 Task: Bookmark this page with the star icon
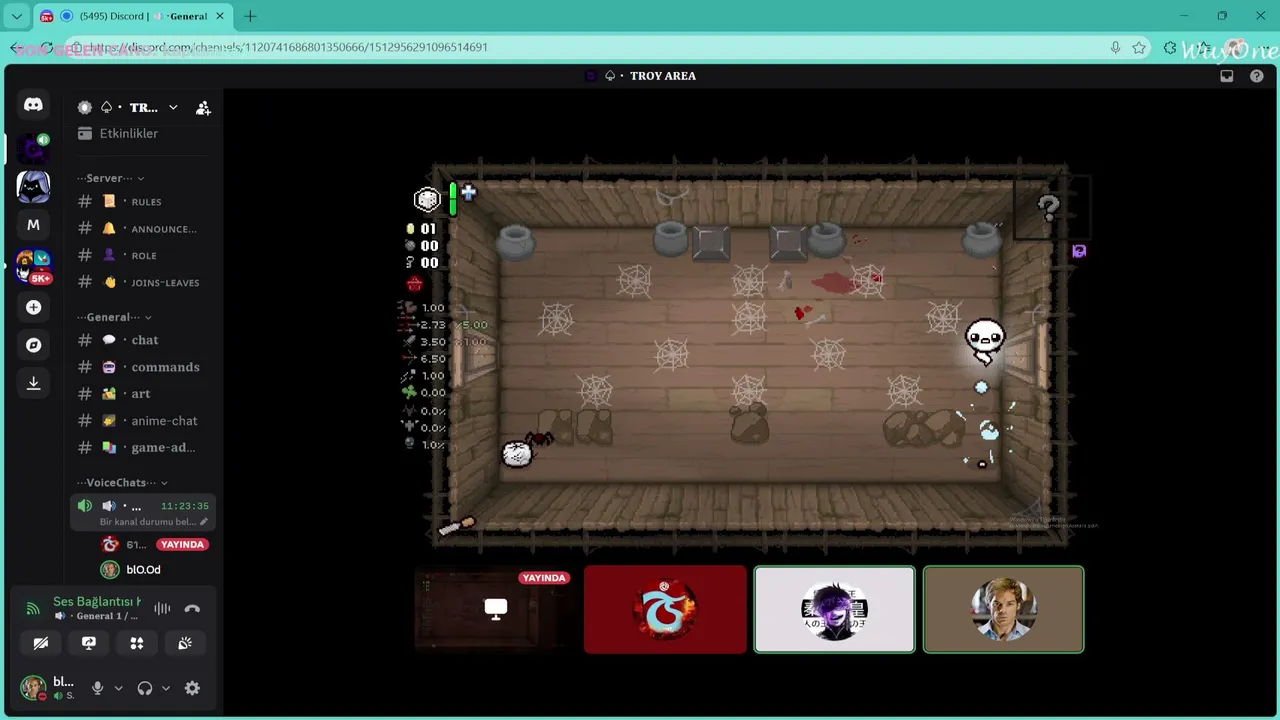point(1139,47)
